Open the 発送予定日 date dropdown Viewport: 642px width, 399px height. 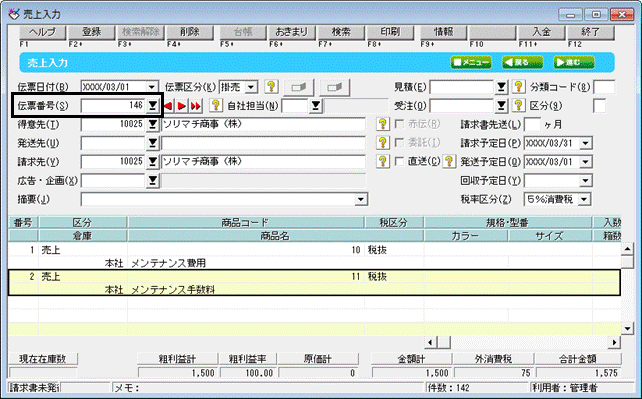(586, 162)
